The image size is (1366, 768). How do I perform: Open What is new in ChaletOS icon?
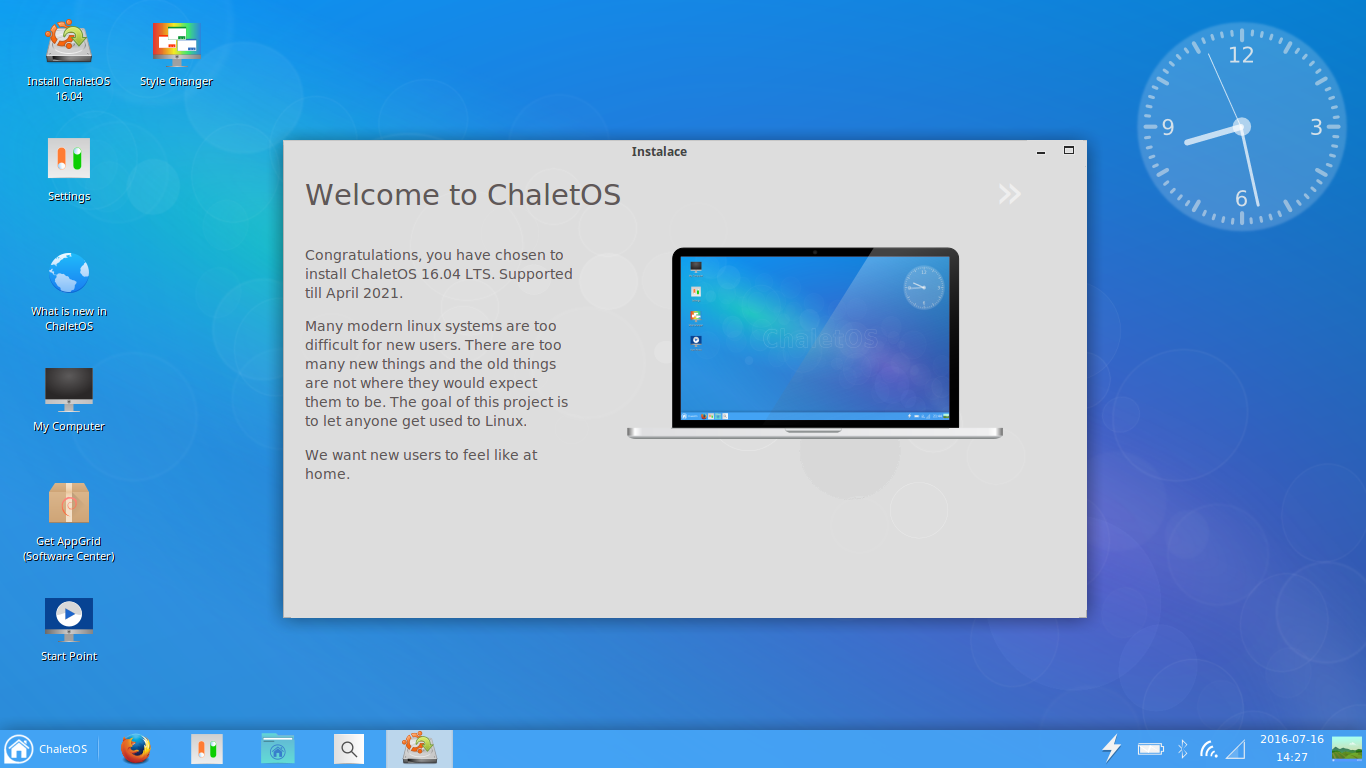pos(69,290)
